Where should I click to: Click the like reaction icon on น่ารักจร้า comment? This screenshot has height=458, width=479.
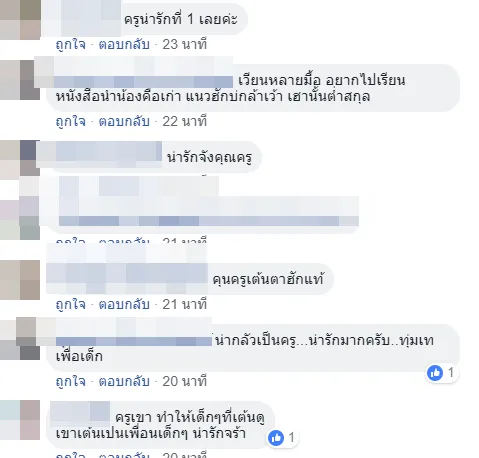[276, 438]
